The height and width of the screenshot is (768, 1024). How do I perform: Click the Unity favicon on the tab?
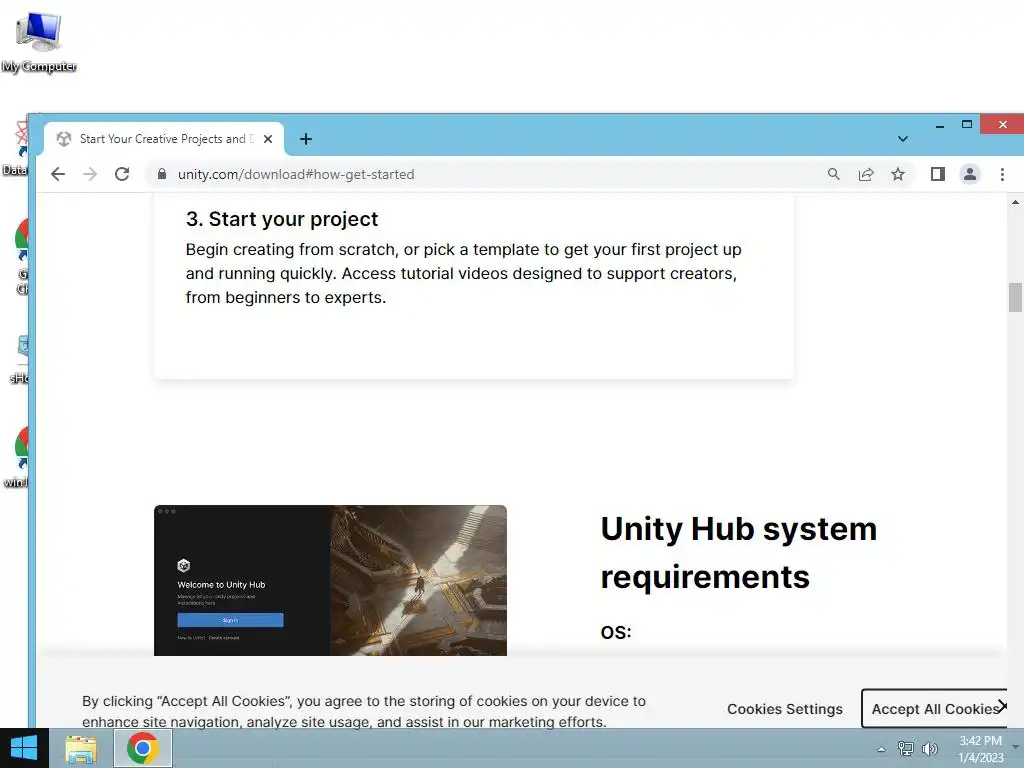coord(63,139)
